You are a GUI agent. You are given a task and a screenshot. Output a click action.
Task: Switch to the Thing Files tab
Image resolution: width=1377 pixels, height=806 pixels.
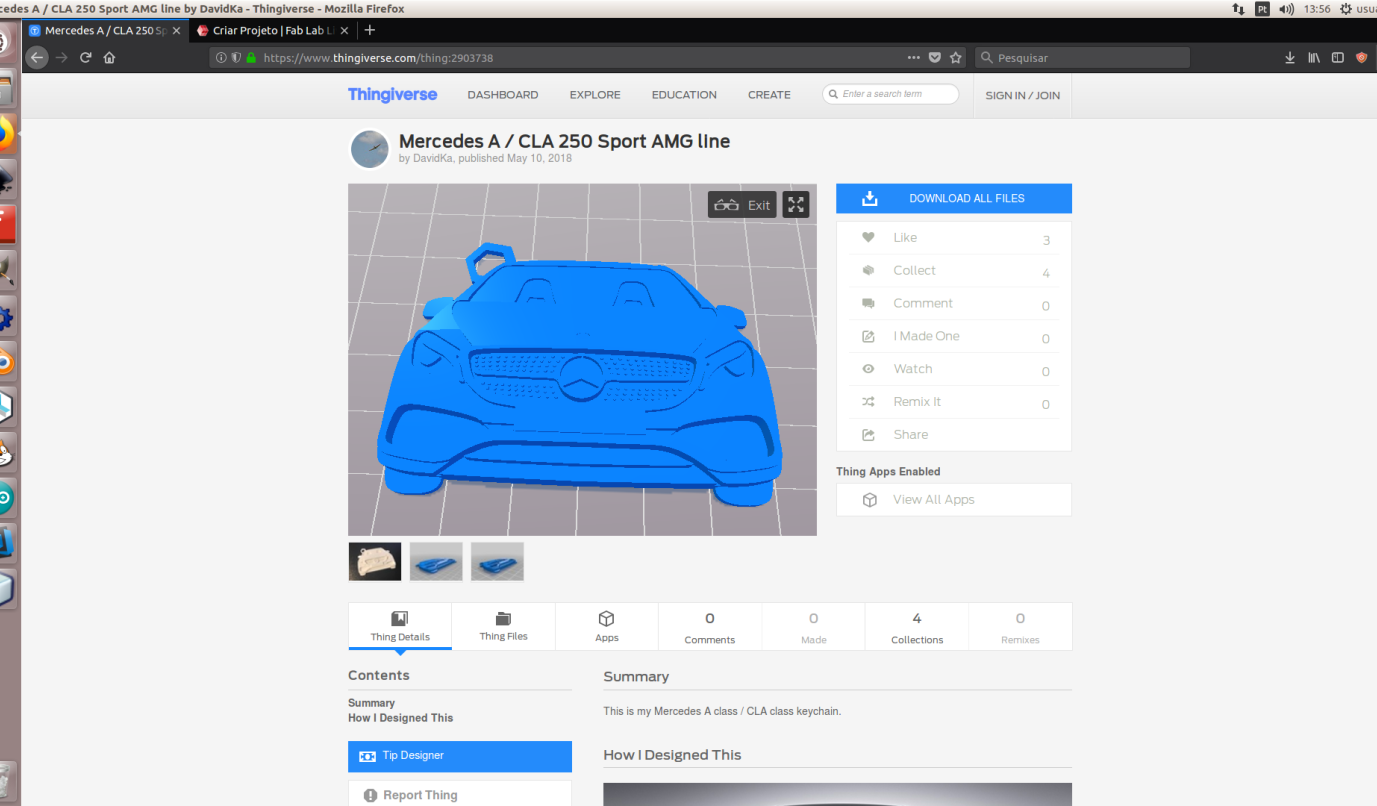(x=503, y=626)
